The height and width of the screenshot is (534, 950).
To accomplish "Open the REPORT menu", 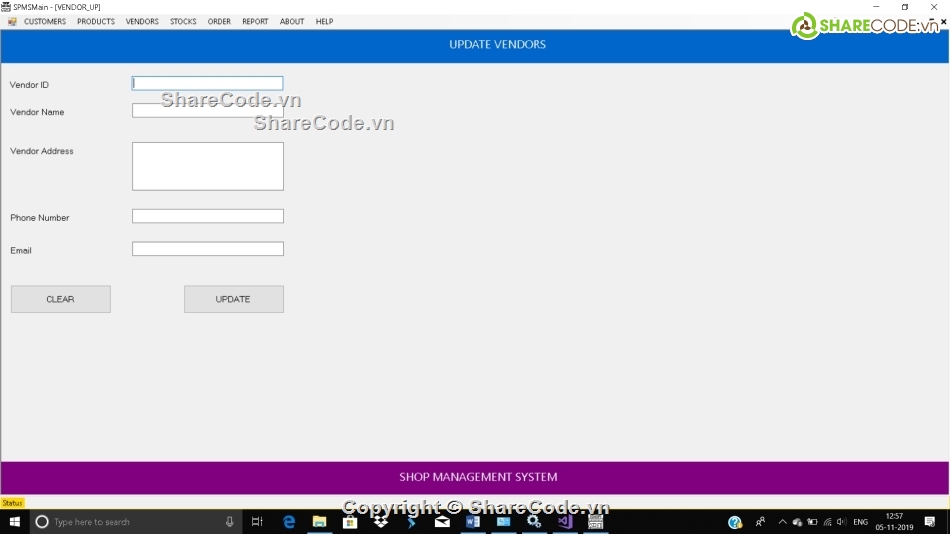I will coord(255,21).
